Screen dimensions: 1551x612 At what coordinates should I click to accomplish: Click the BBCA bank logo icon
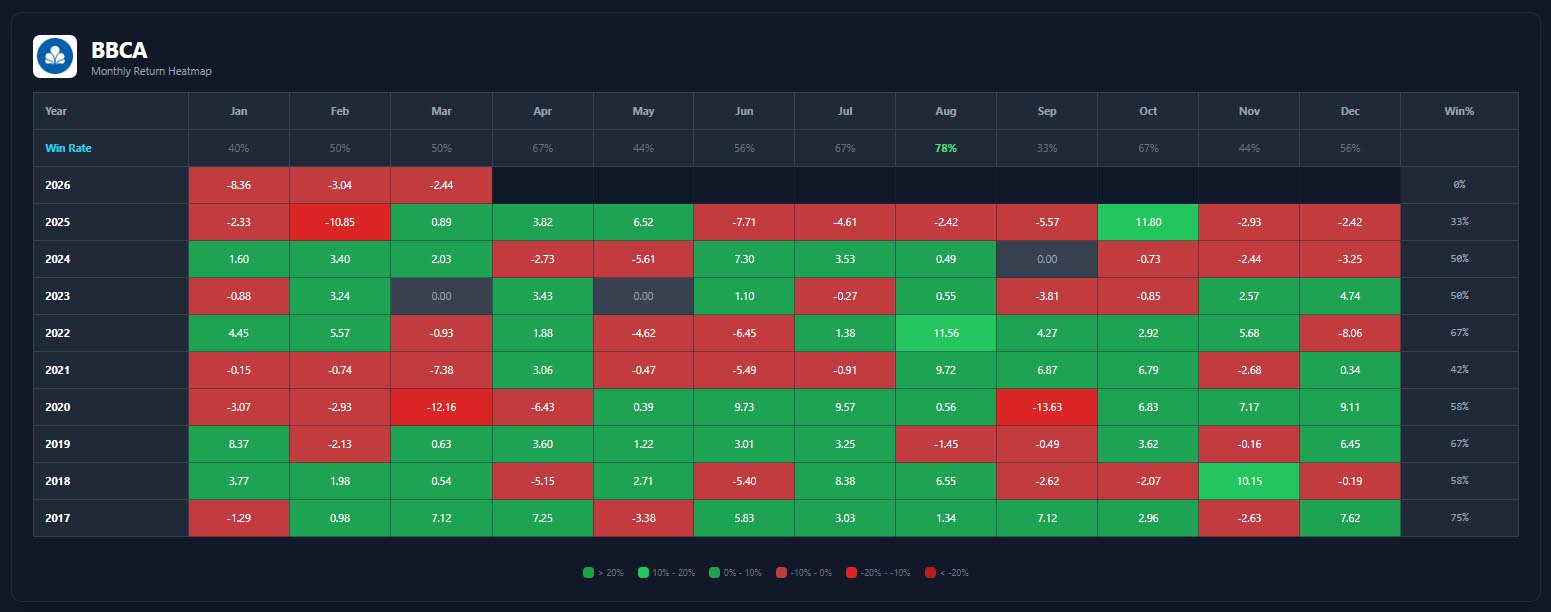click(55, 57)
